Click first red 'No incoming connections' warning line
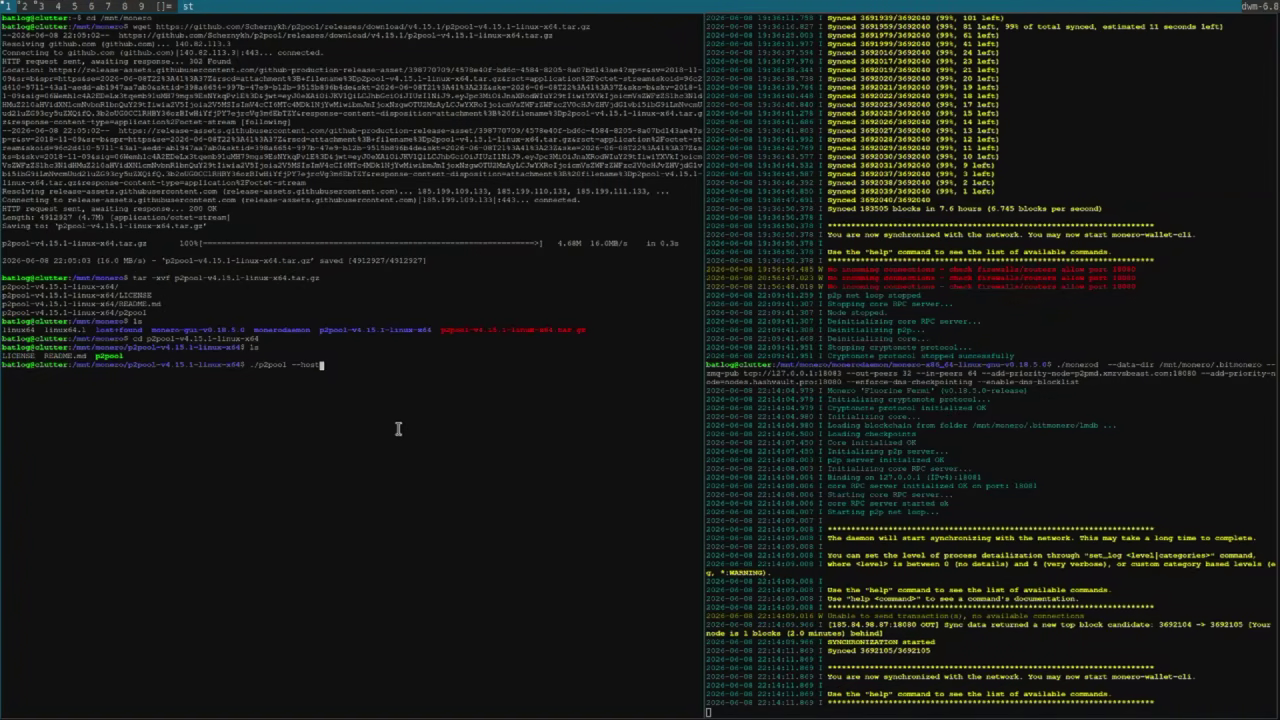The image size is (1280, 720). (920, 270)
